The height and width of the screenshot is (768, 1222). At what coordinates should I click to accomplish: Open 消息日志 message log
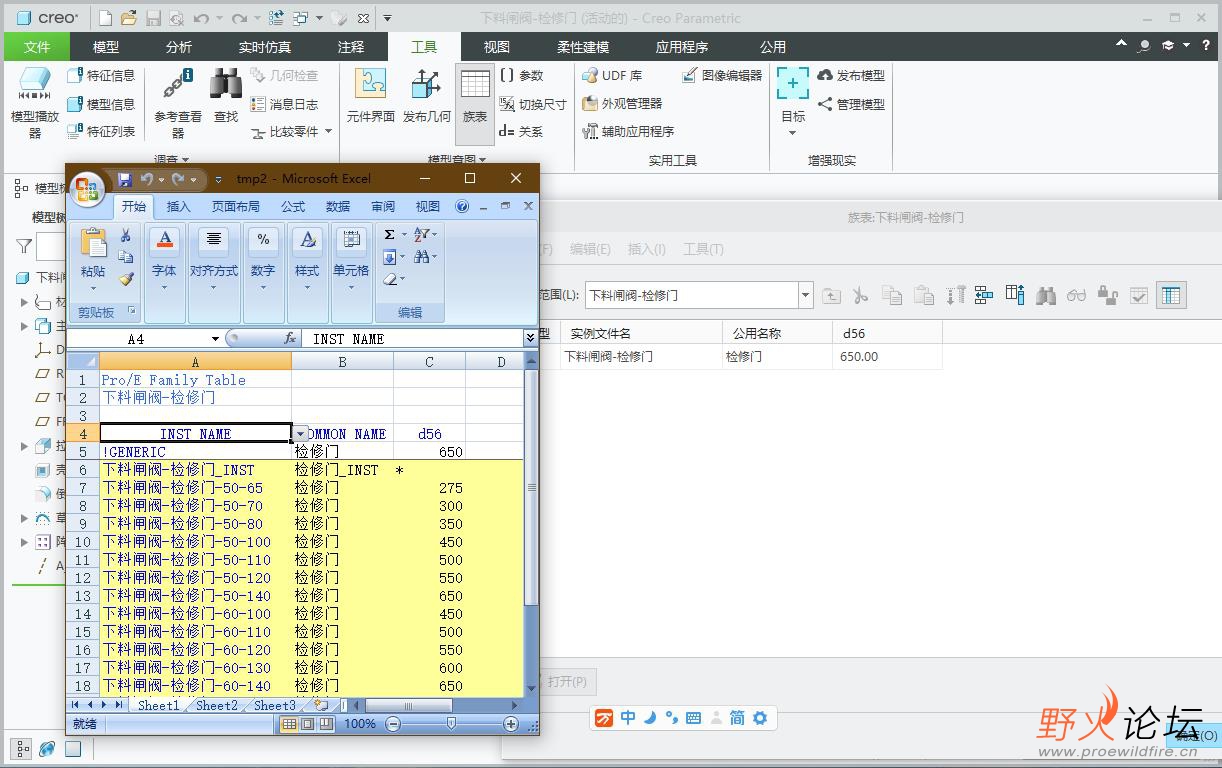[284, 104]
